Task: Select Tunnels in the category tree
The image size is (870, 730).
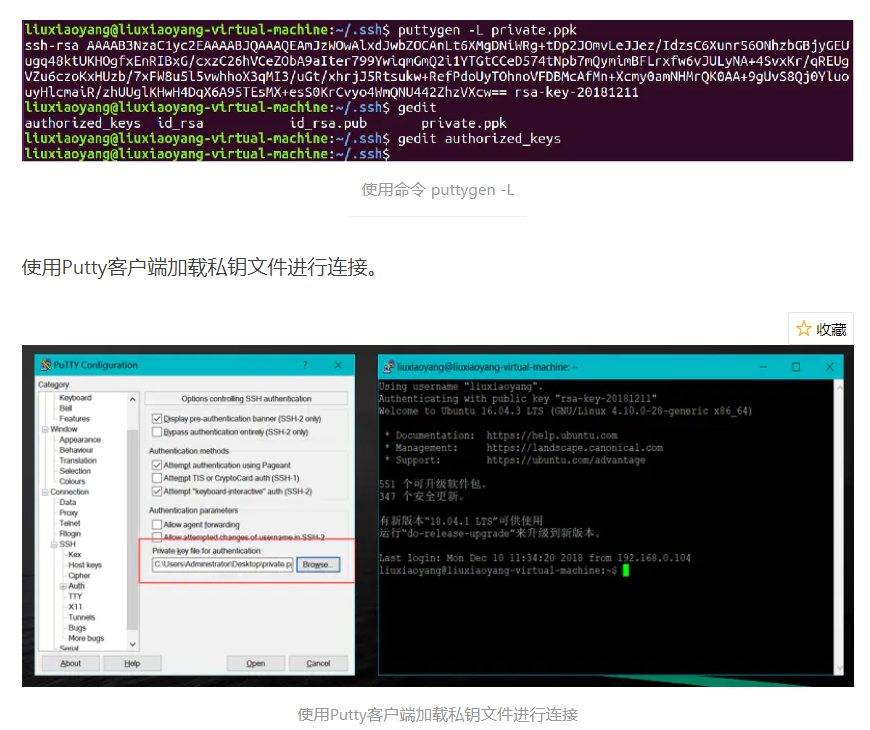Action: [82, 617]
